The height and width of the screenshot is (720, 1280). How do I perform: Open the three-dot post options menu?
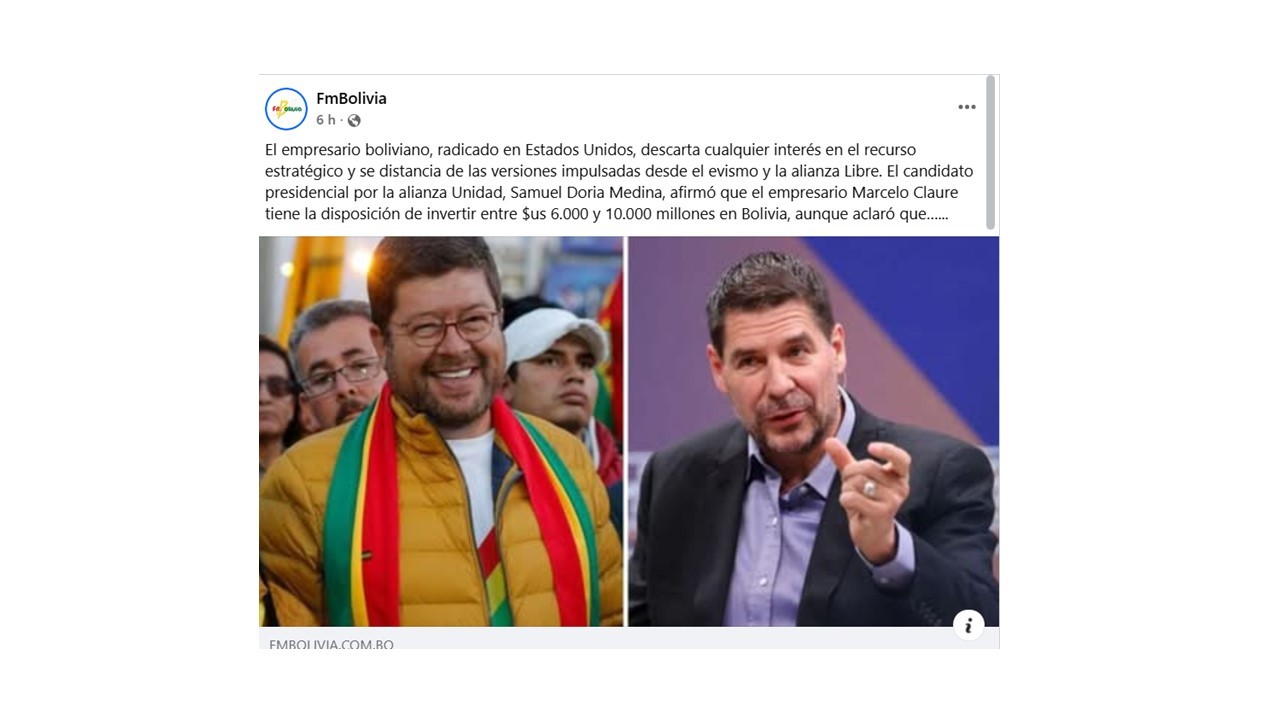coord(967,107)
